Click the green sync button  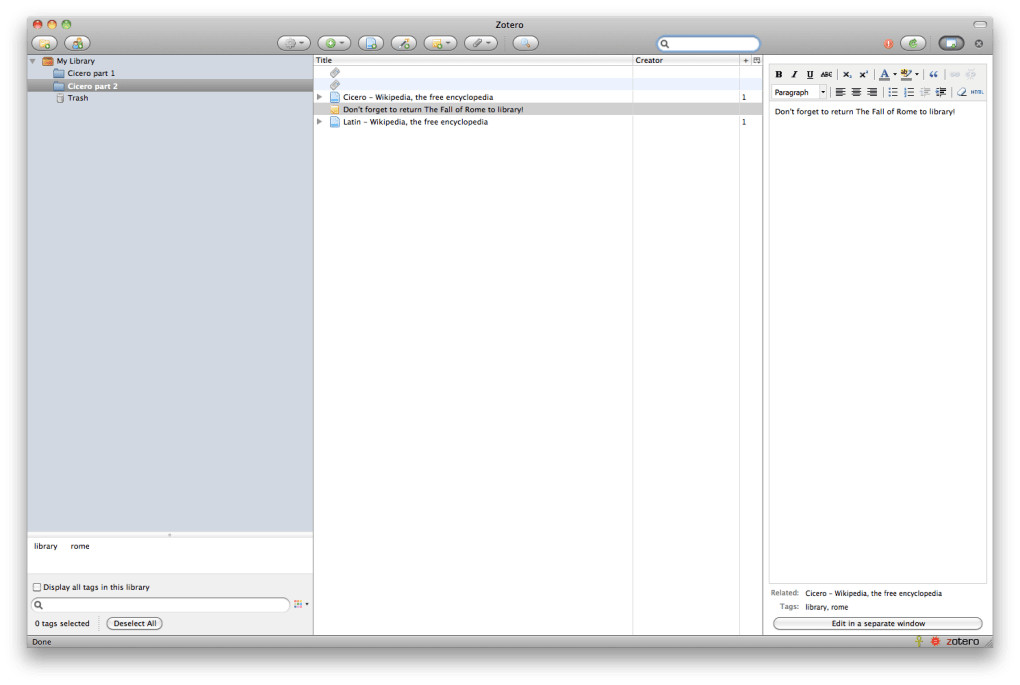coord(913,44)
